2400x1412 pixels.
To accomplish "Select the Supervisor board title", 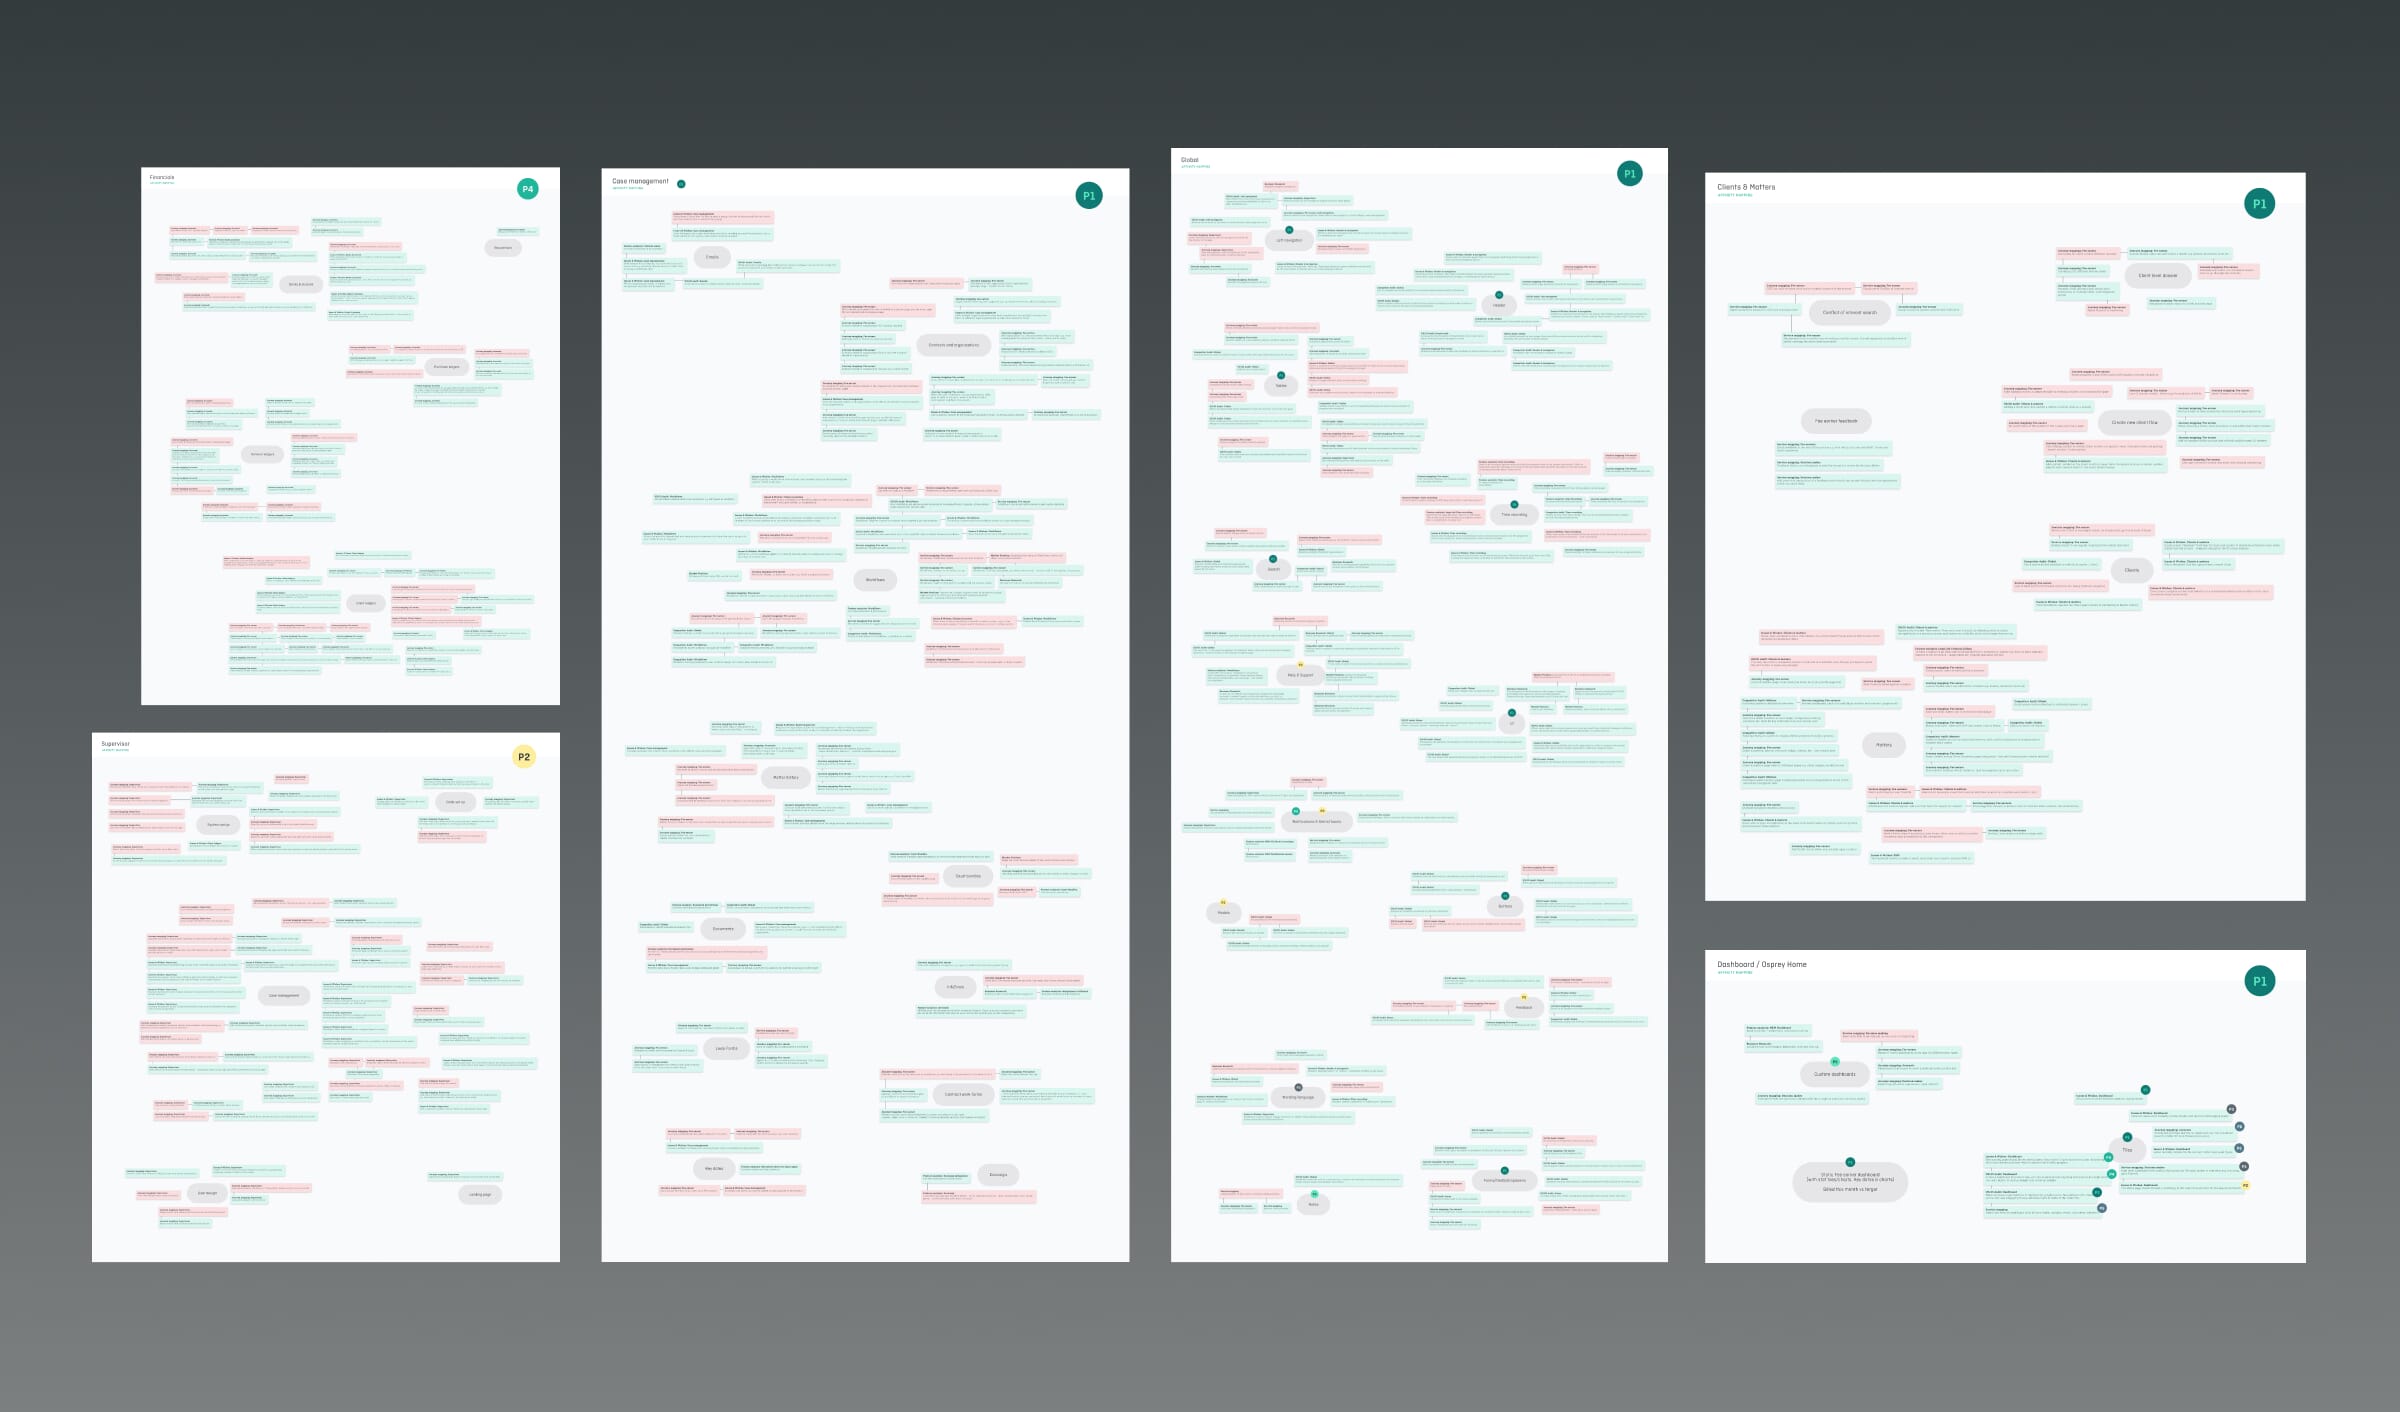I will [115, 744].
